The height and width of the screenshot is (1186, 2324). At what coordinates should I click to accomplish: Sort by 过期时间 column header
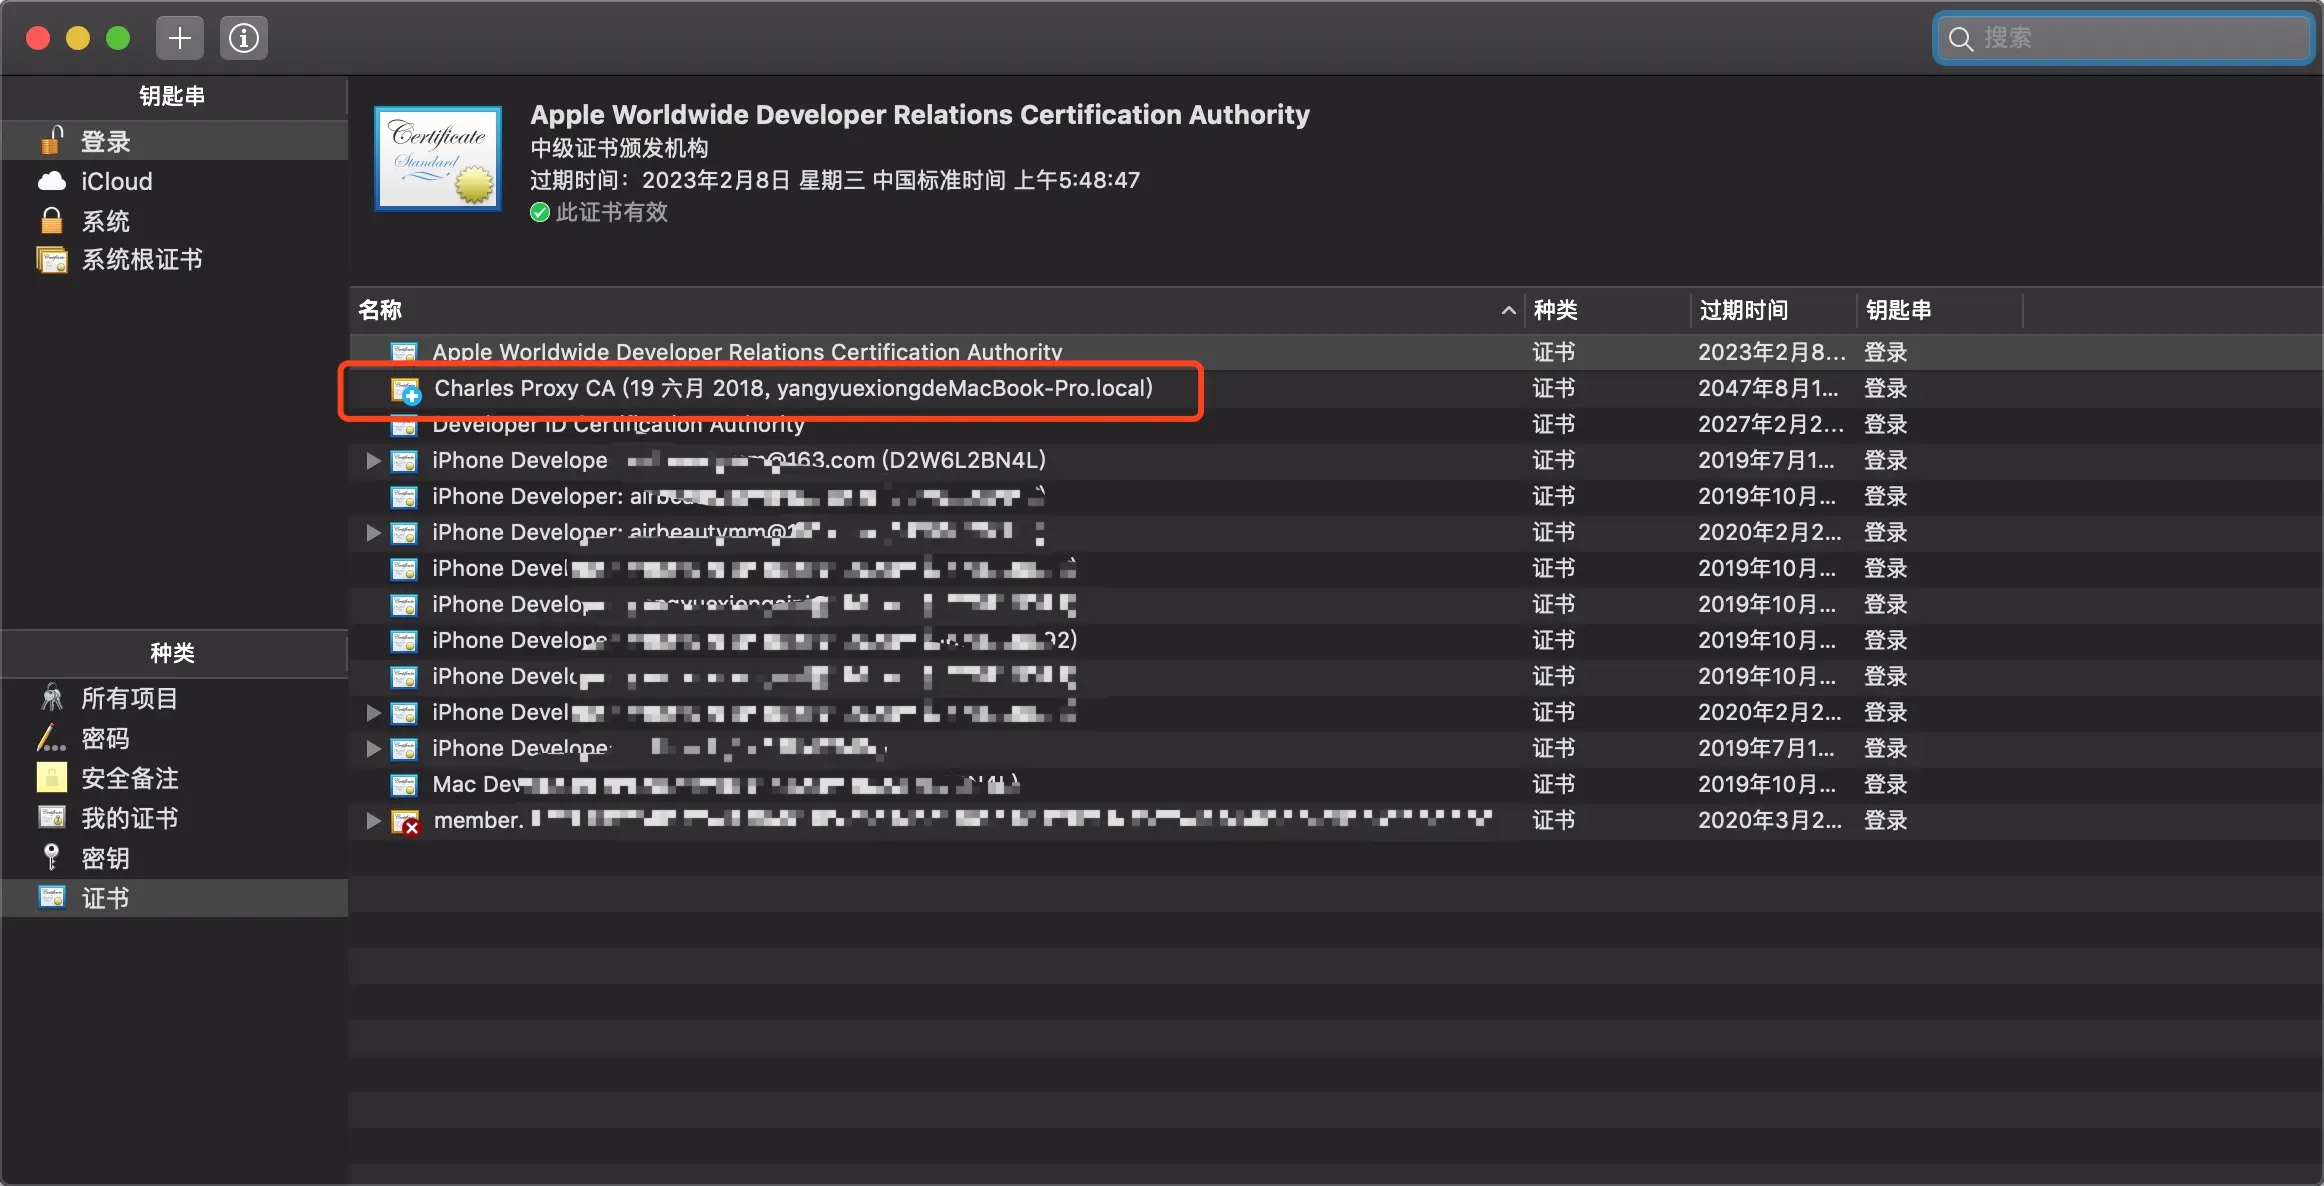click(x=1744, y=310)
